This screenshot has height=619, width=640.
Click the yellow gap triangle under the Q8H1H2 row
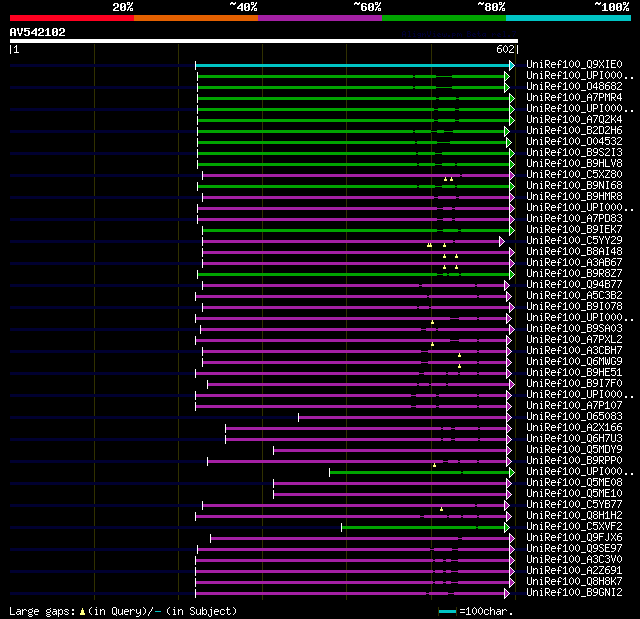pos(441,509)
